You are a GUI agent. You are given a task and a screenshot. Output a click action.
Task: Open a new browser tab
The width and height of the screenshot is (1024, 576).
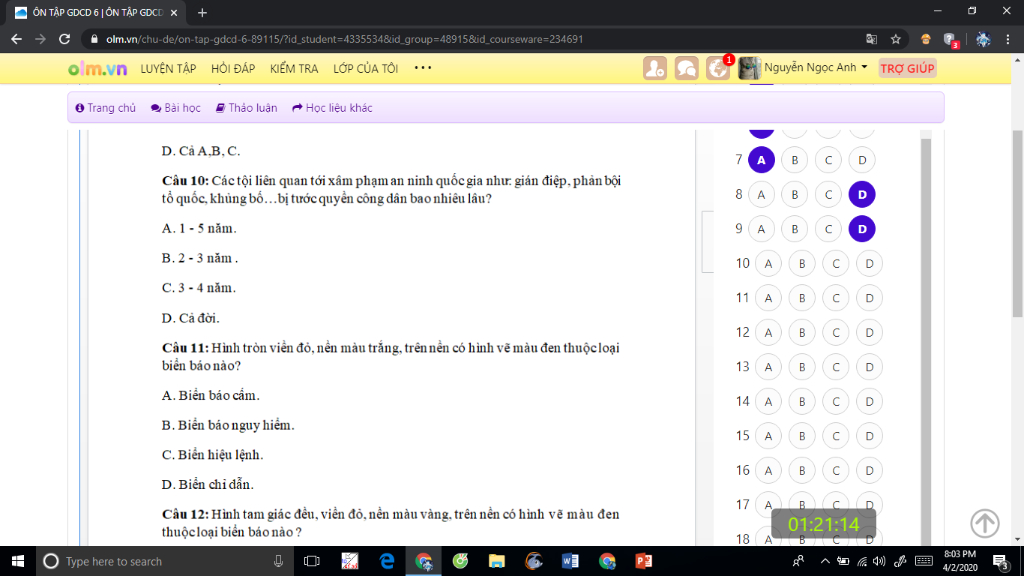[x=202, y=12]
